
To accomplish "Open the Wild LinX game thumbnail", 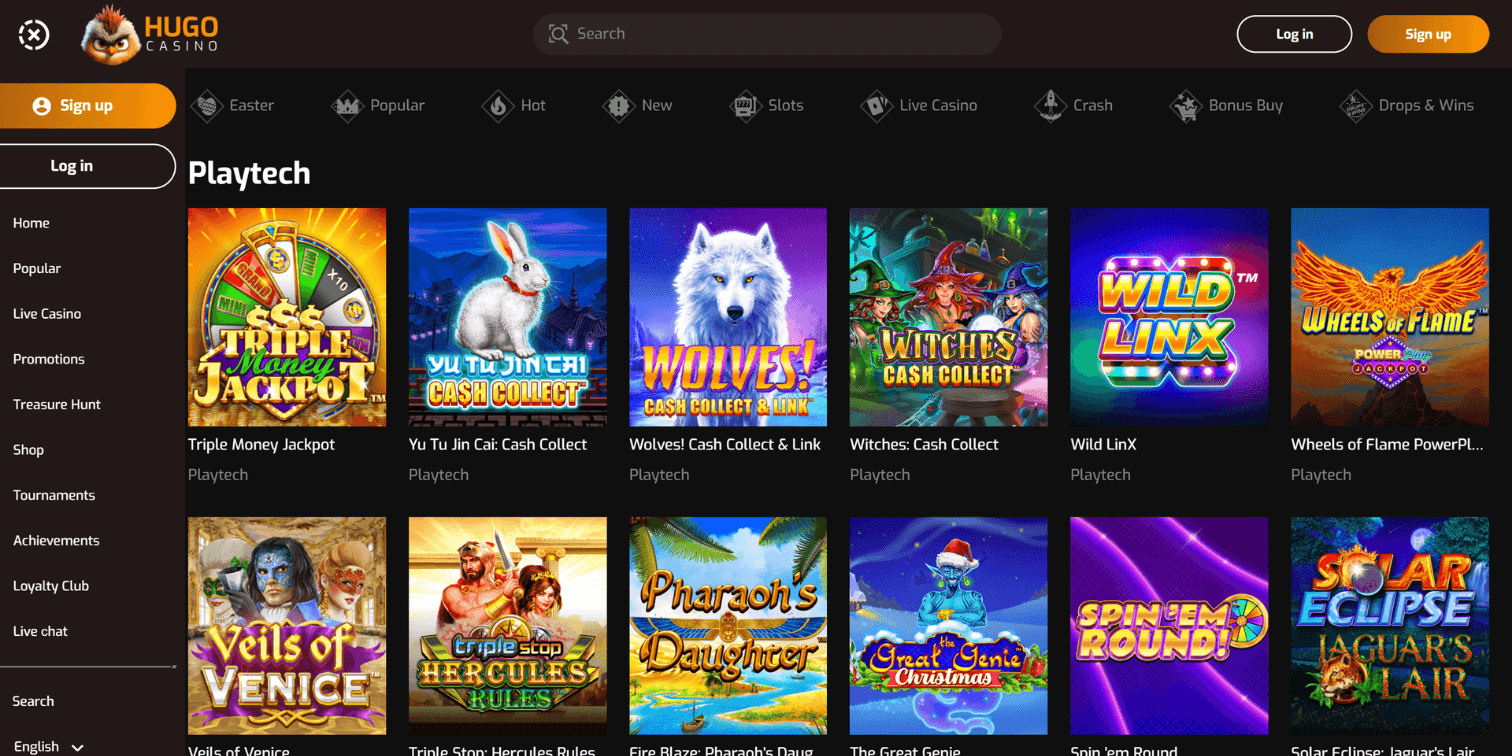I will tap(1169, 317).
